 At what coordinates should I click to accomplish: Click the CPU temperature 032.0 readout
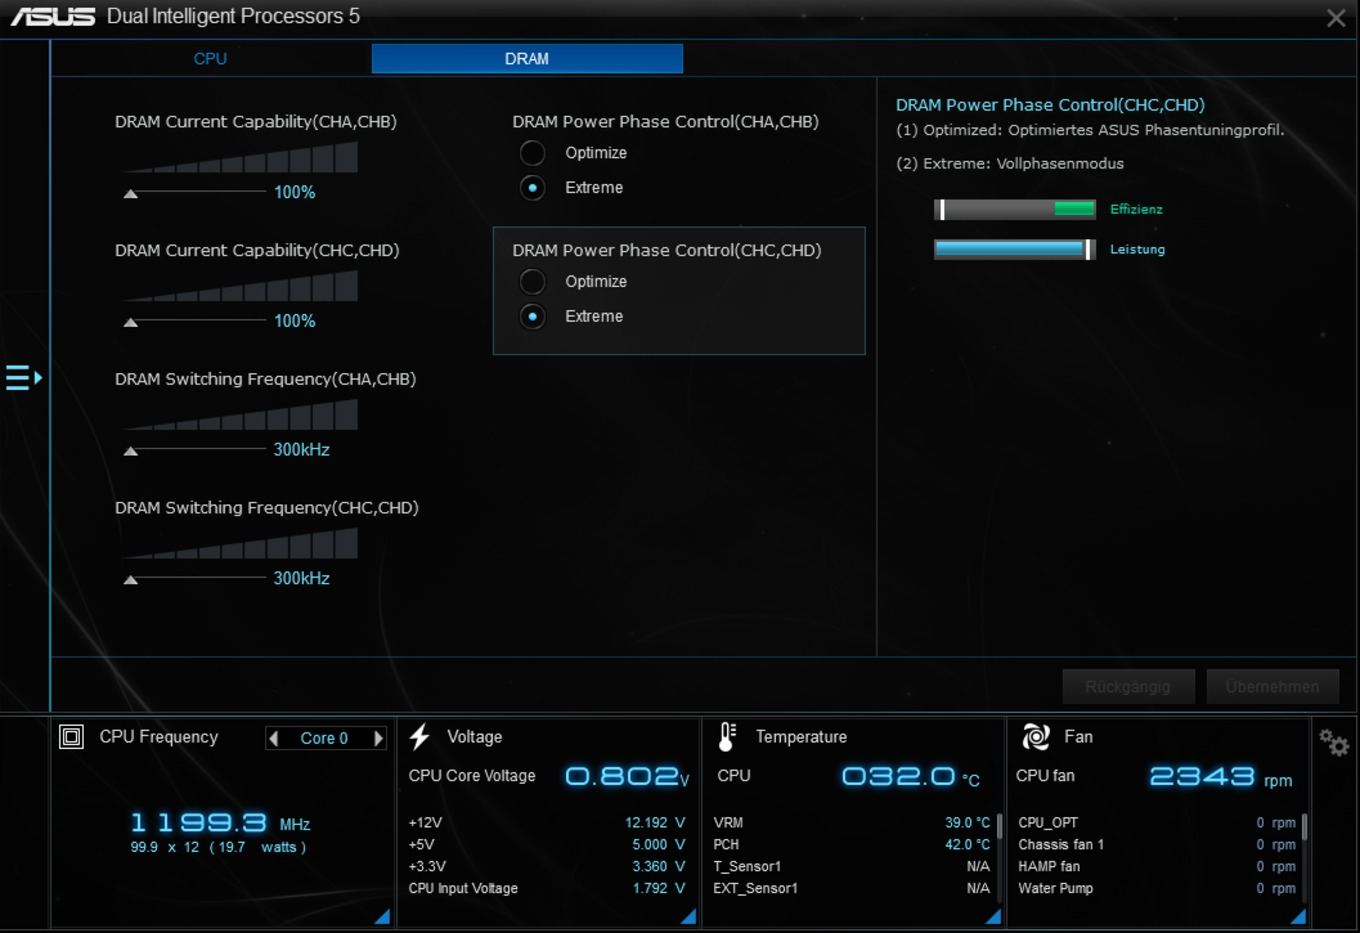tap(911, 776)
